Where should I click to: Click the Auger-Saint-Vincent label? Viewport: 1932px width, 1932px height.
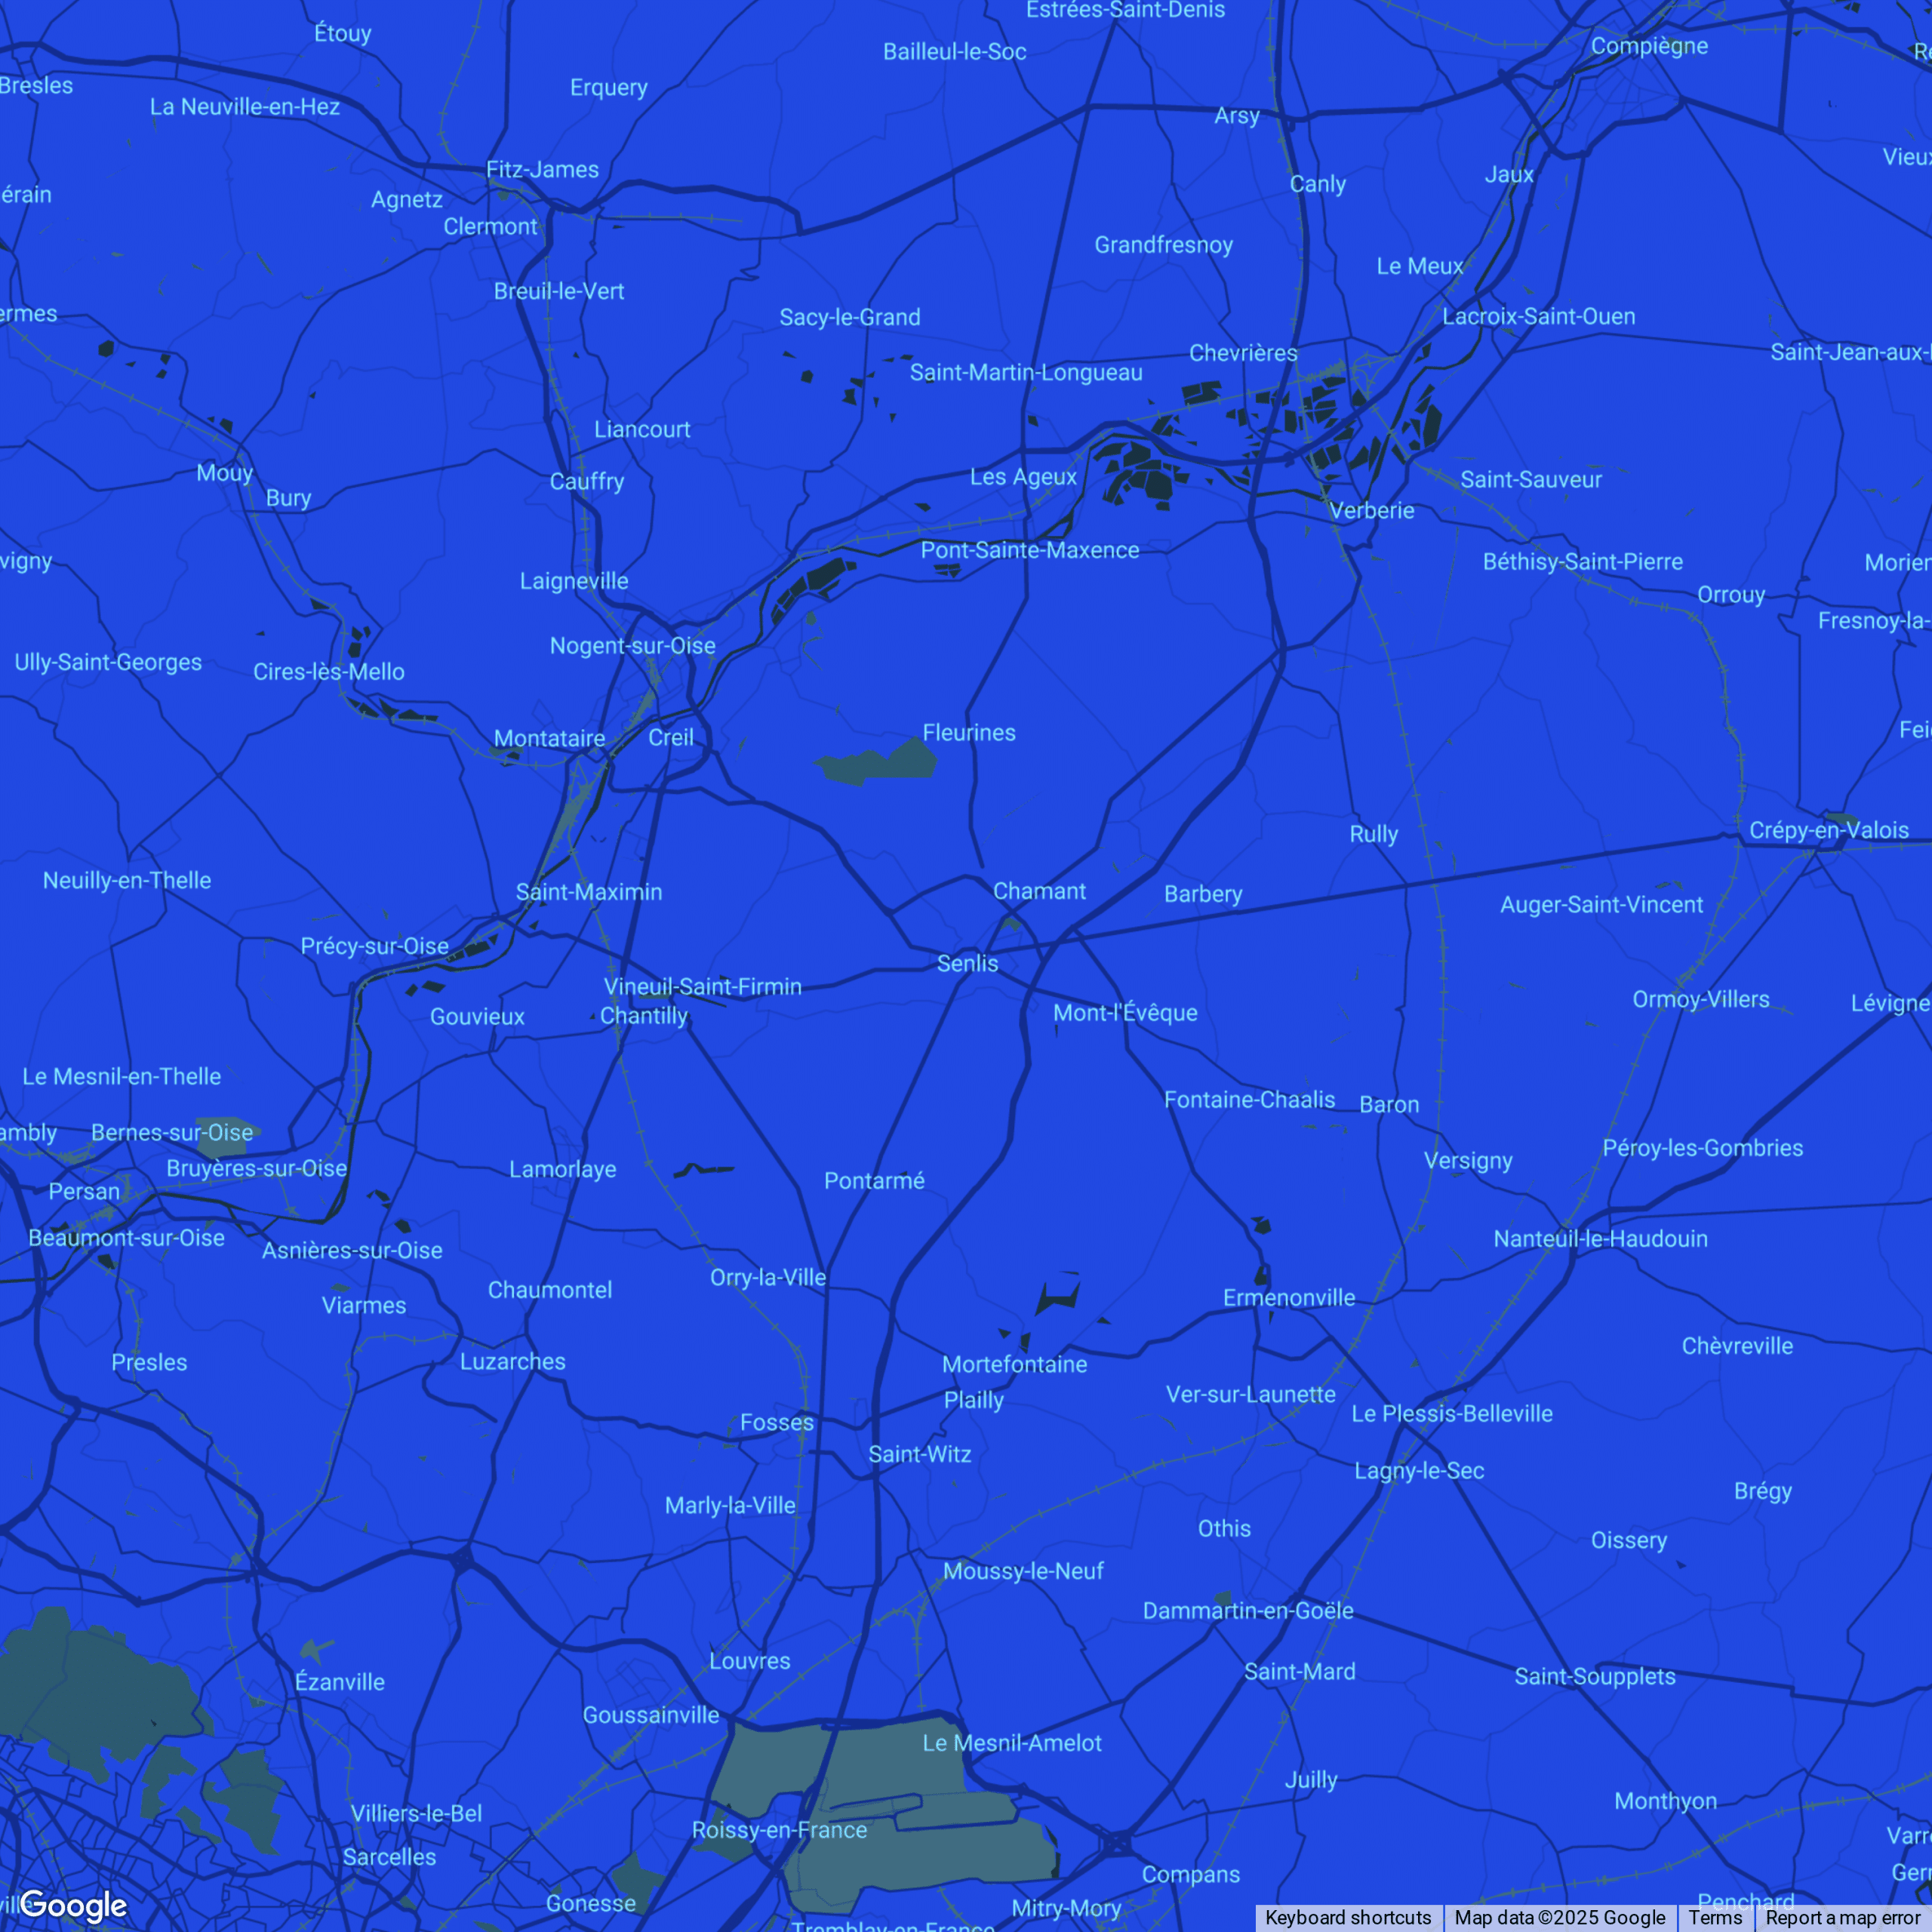pos(1601,905)
